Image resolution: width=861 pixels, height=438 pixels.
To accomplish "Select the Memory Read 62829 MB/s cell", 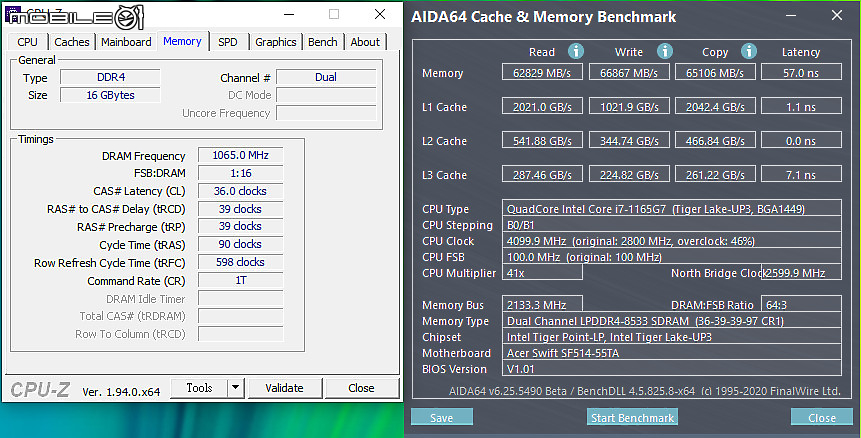I will (x=542, y=72).
